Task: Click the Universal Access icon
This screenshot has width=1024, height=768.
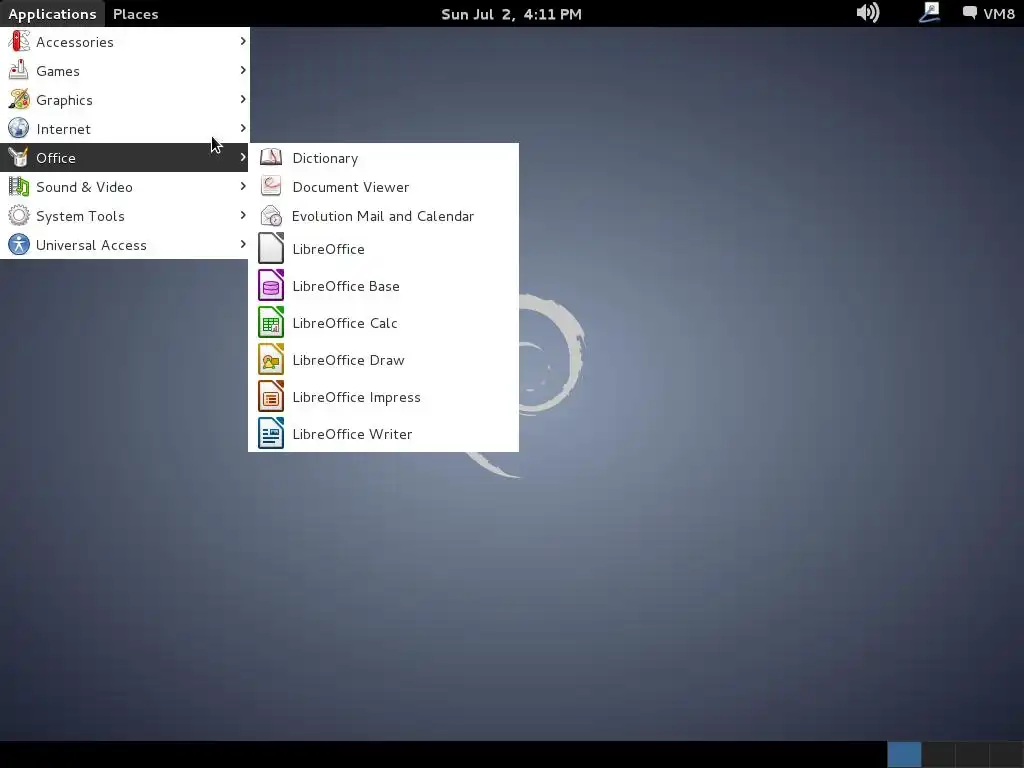Action: point(19,245)
